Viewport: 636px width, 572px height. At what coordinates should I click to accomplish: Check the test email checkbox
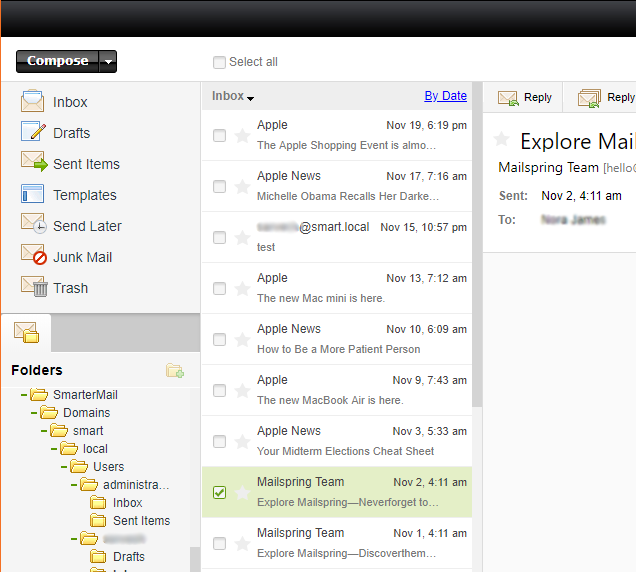click(x=219, y=237)
